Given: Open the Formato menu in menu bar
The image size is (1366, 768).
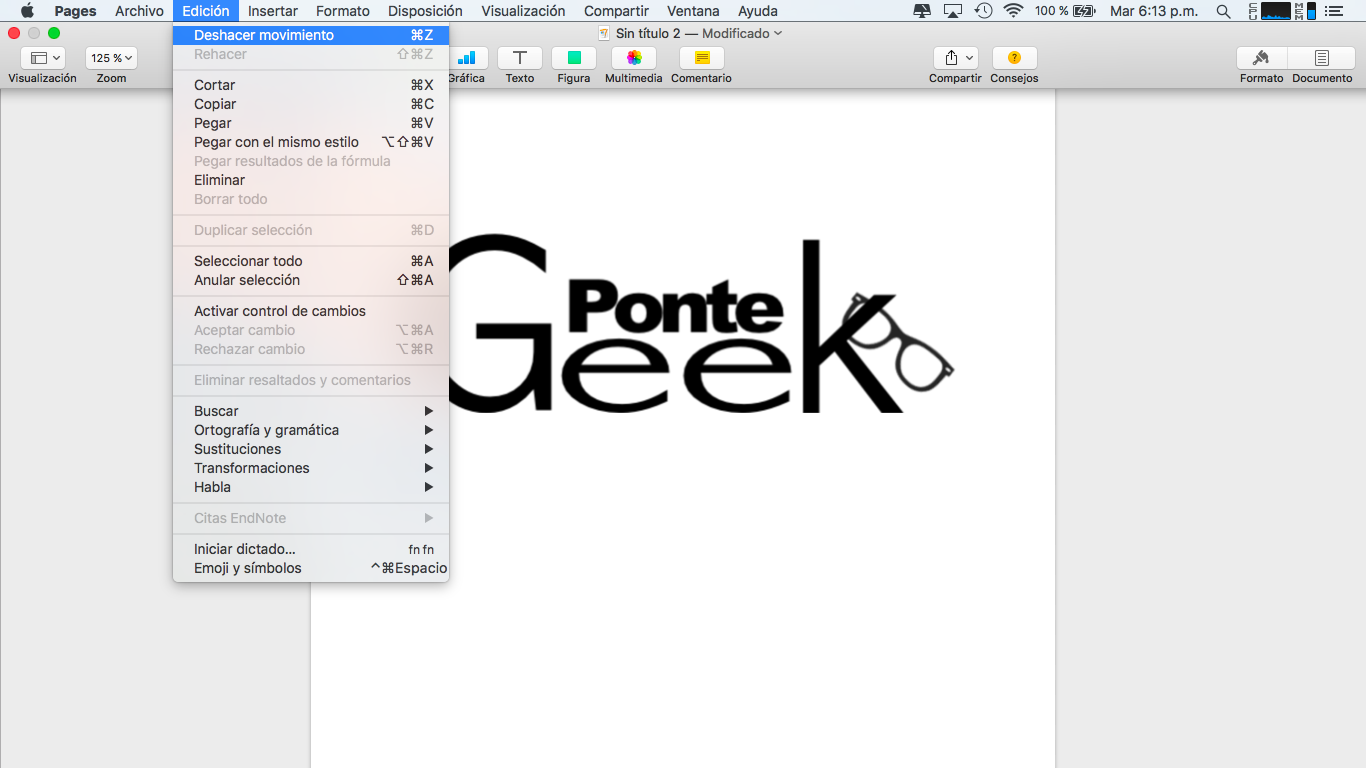Looking at the screenshot, I should point(343,11).
